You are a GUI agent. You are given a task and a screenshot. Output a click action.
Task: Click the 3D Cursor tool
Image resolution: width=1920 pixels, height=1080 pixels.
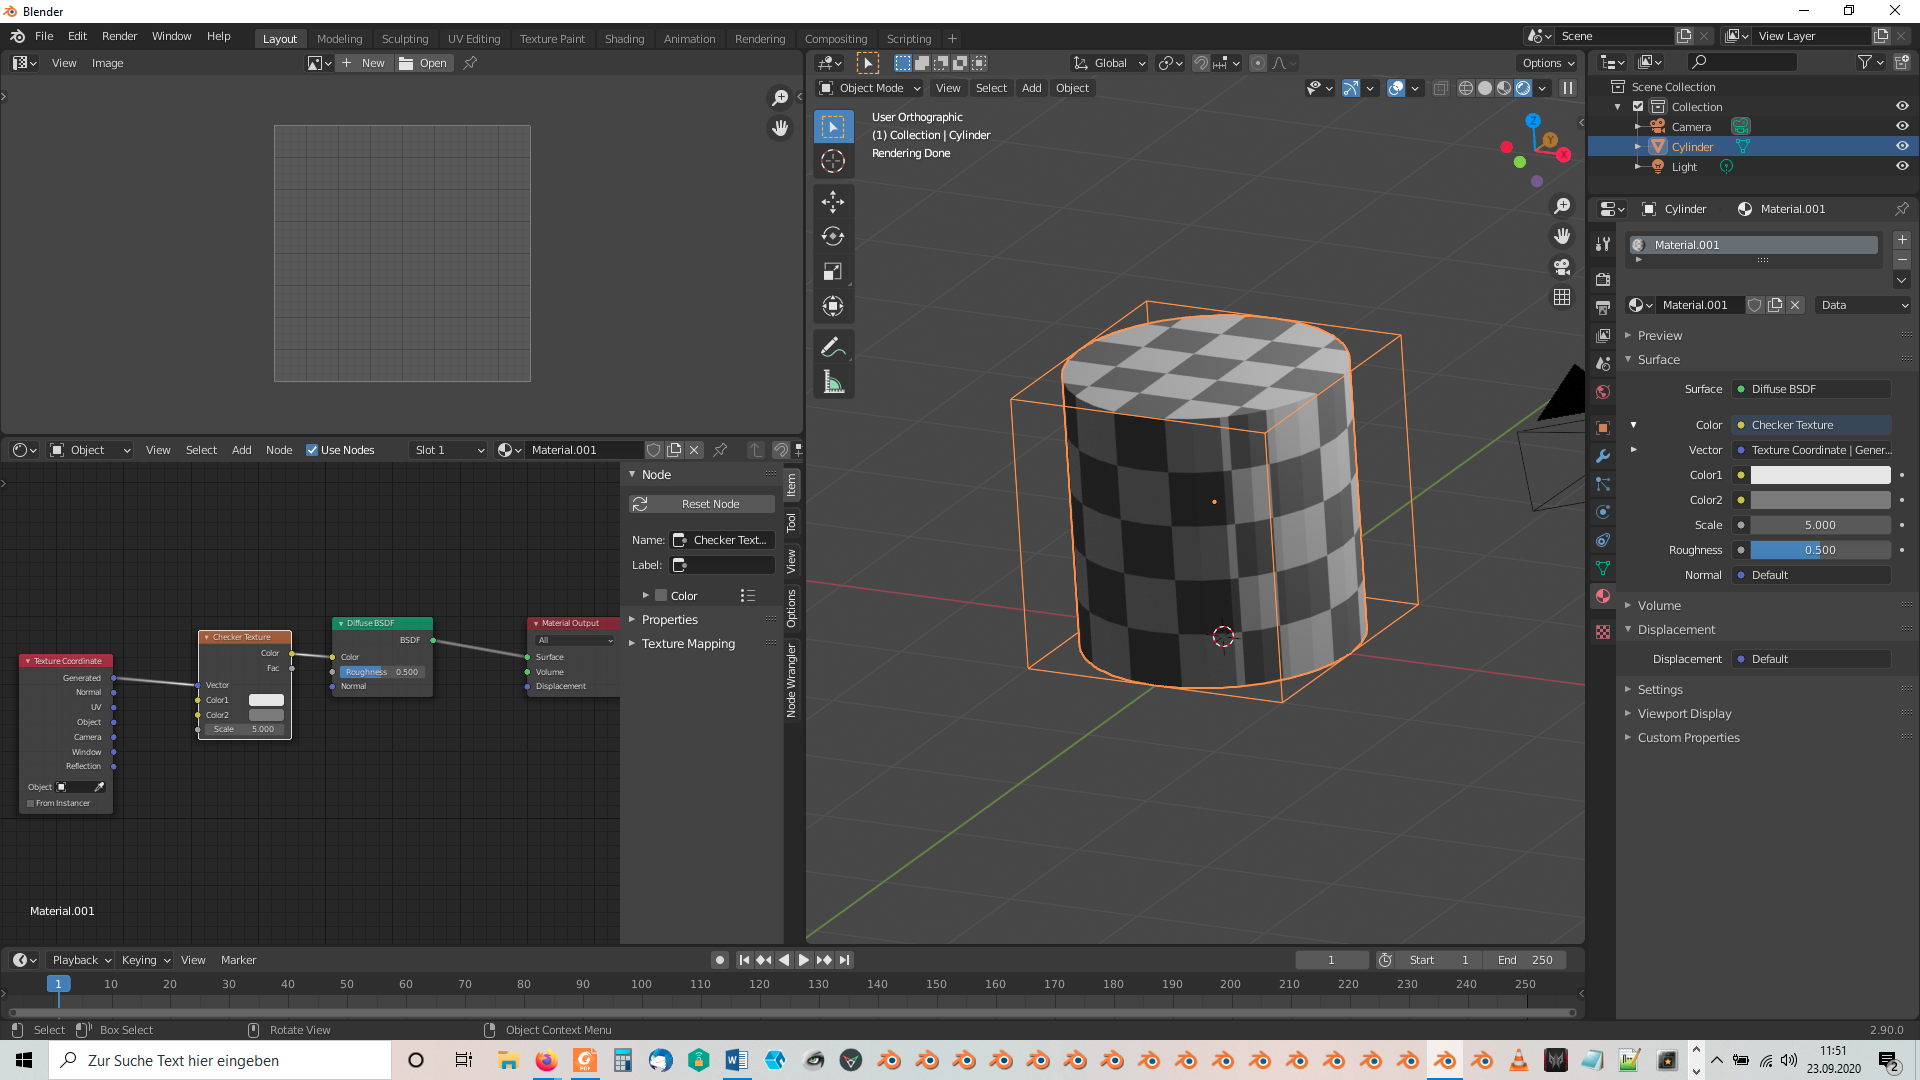[832, 161]
